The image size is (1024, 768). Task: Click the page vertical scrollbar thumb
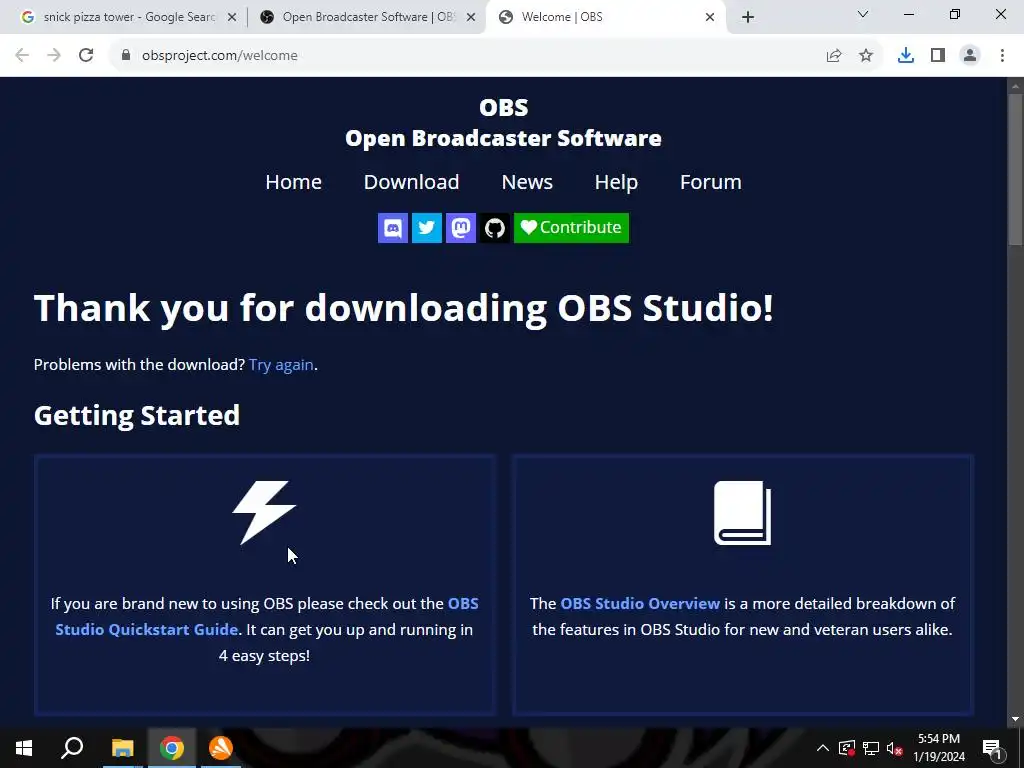click(x=1015, y=170)
